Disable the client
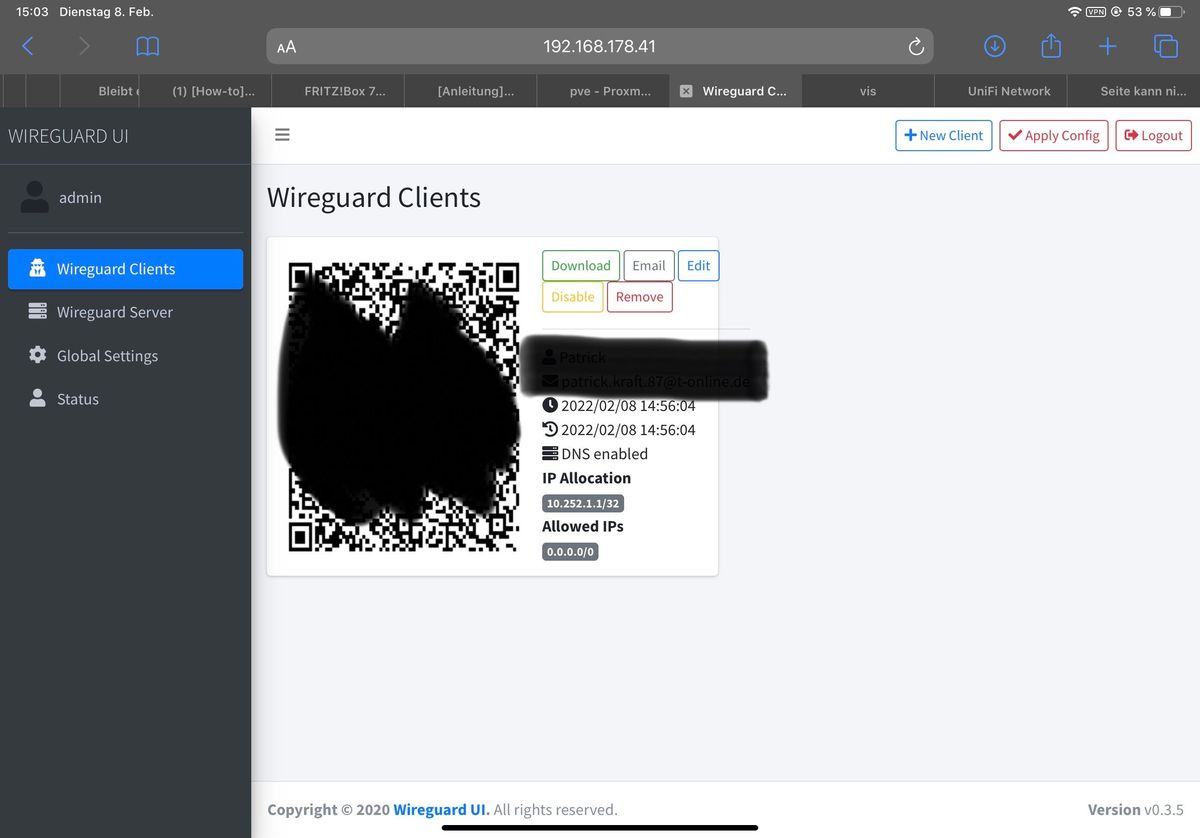The image size is (1200, 838). [x=573, y=297]
